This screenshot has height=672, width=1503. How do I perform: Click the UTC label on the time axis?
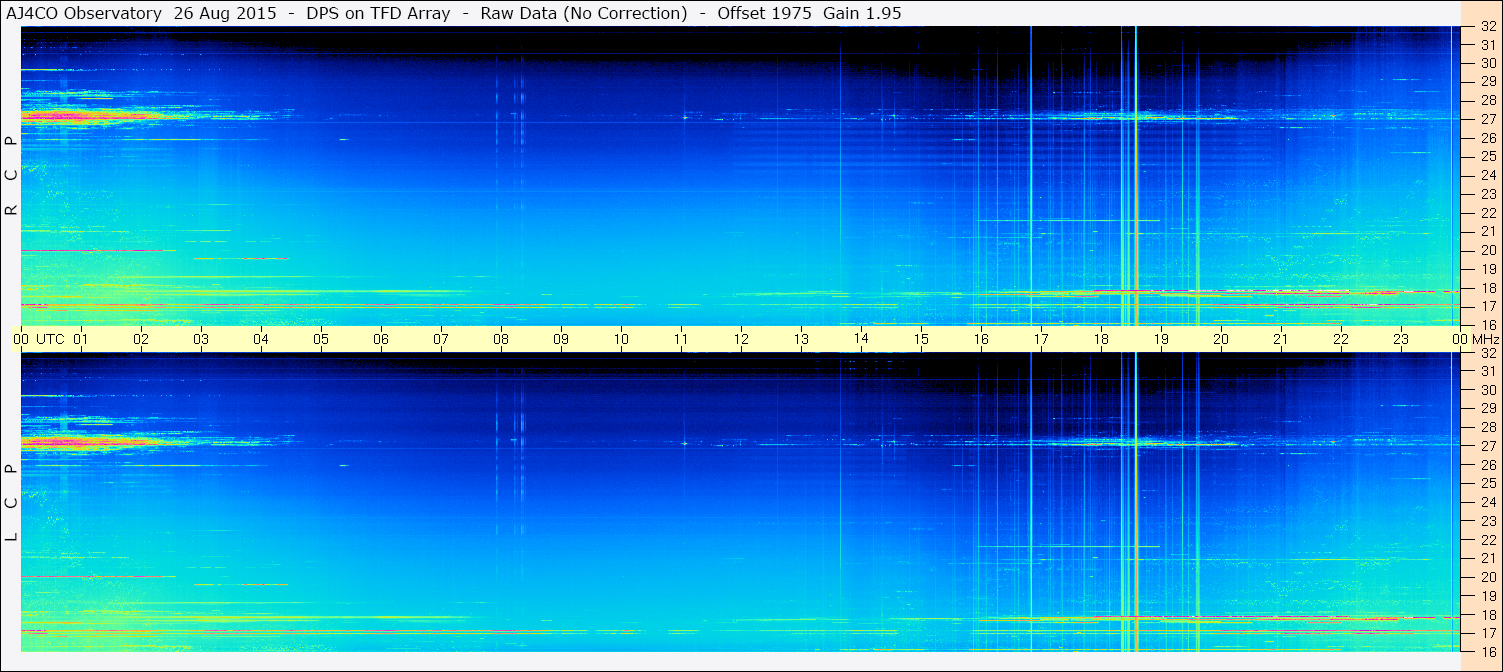point(50,339)
